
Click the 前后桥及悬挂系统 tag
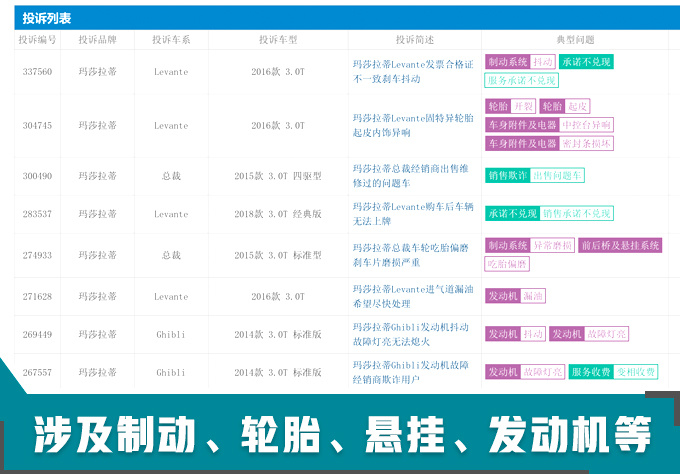[x=620, y=245]
